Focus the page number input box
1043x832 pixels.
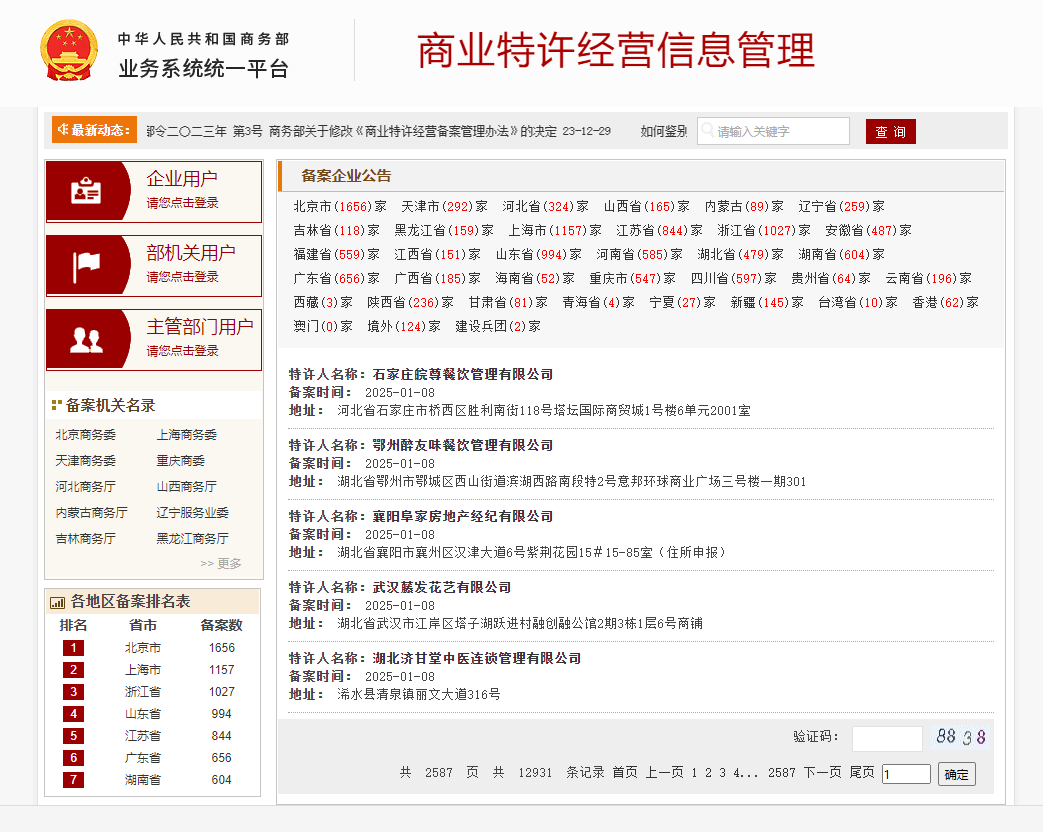pyautogui.click(x=906, y=773)
